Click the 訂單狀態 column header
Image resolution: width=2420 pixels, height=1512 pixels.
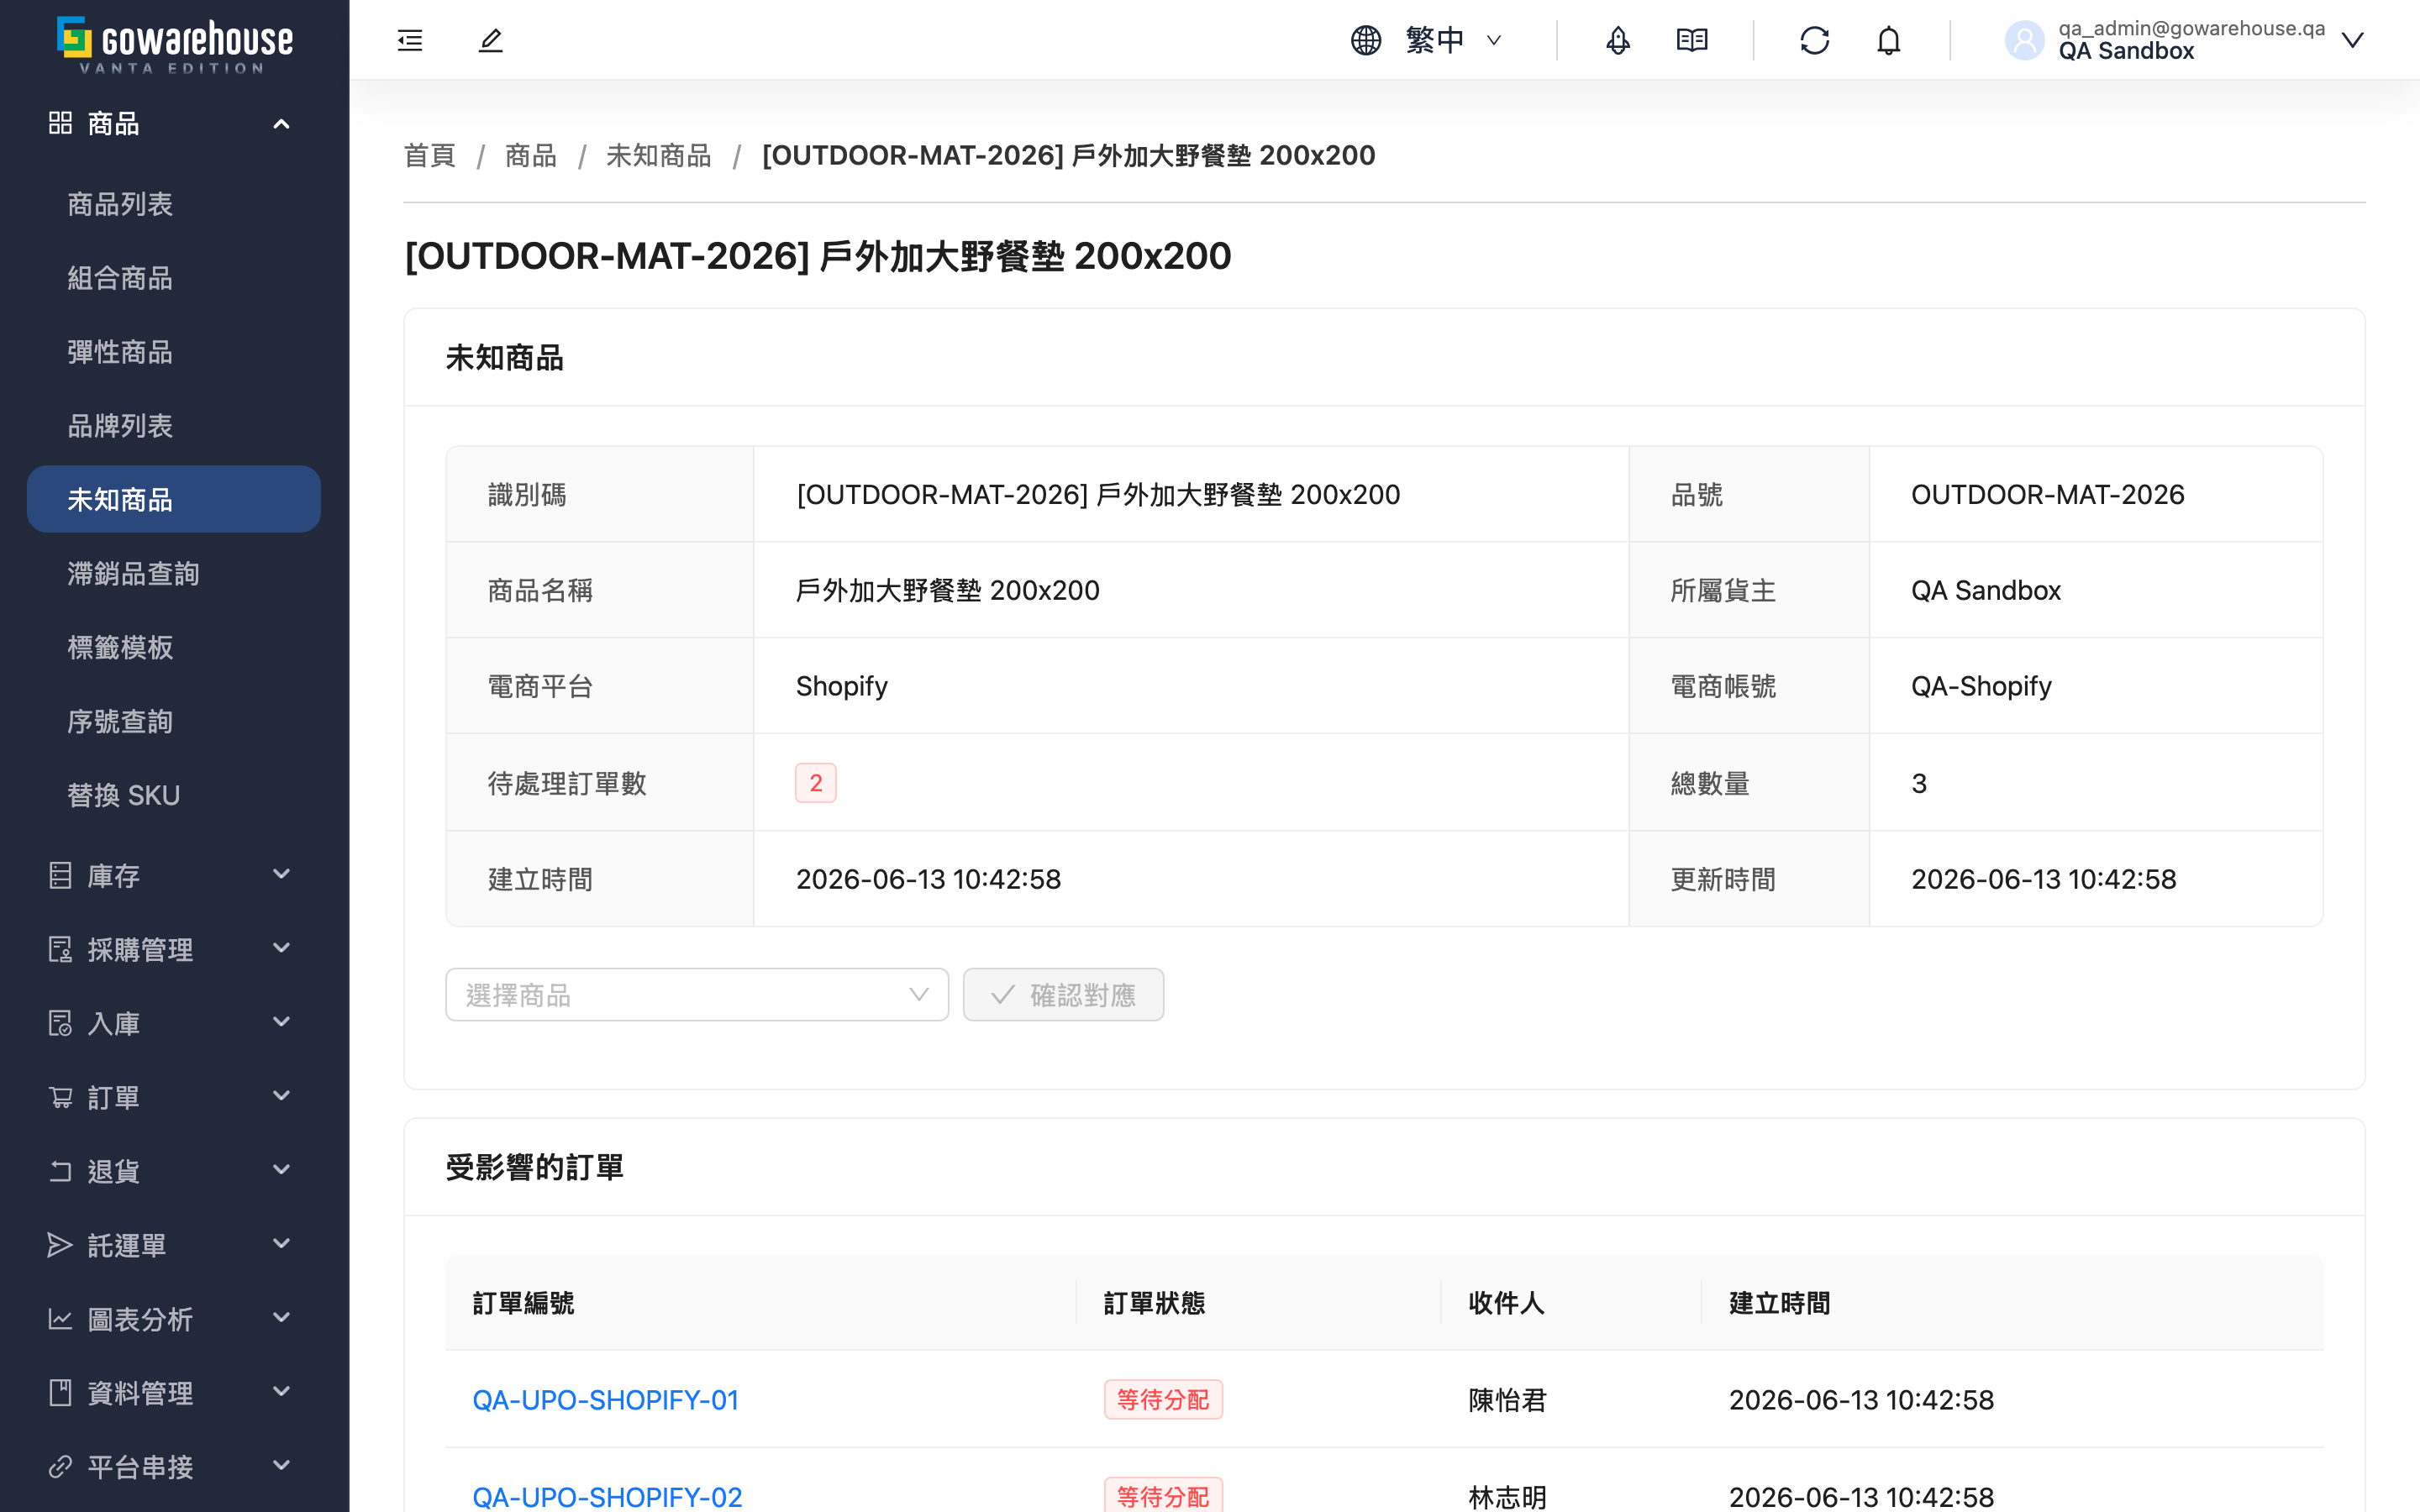click(x=1154, y=1303)
